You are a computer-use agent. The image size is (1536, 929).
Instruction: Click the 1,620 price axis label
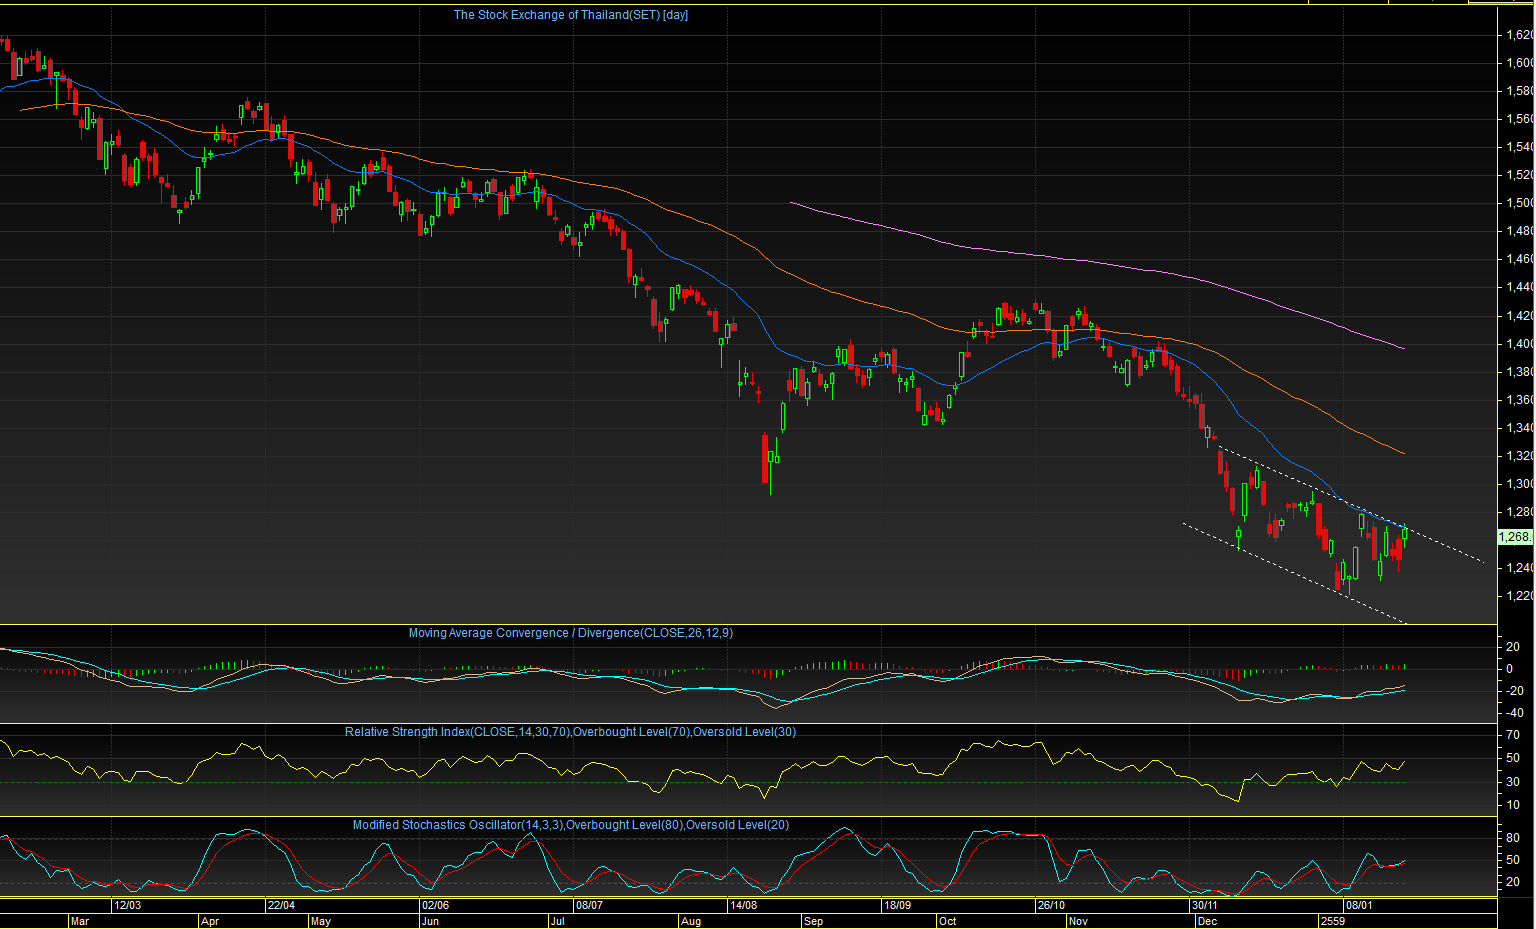point(1520,35)
